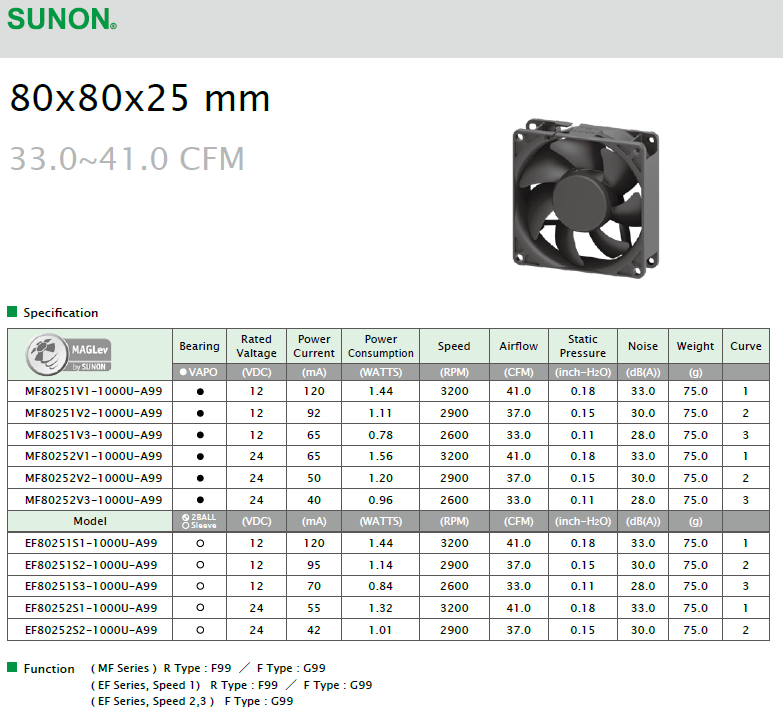783x711 pixels.
Task: Click the filled bearing dot for MF80252V3-1000U-A99
Action: [x=200, y=500]
